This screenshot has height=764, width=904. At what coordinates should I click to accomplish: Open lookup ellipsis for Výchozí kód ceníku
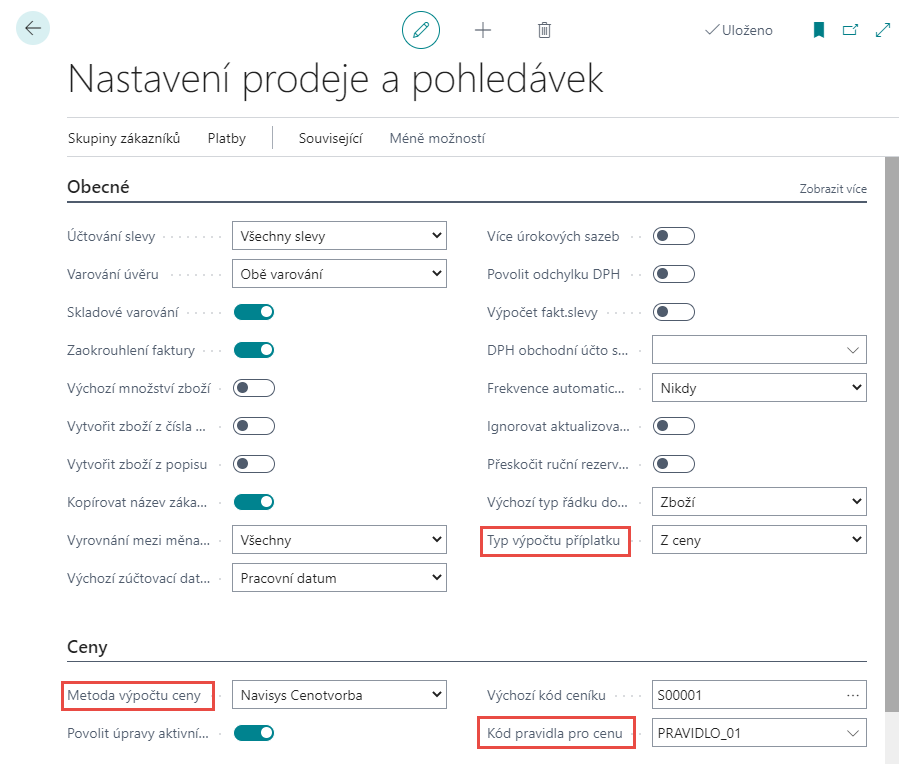[x=853, y=695]
